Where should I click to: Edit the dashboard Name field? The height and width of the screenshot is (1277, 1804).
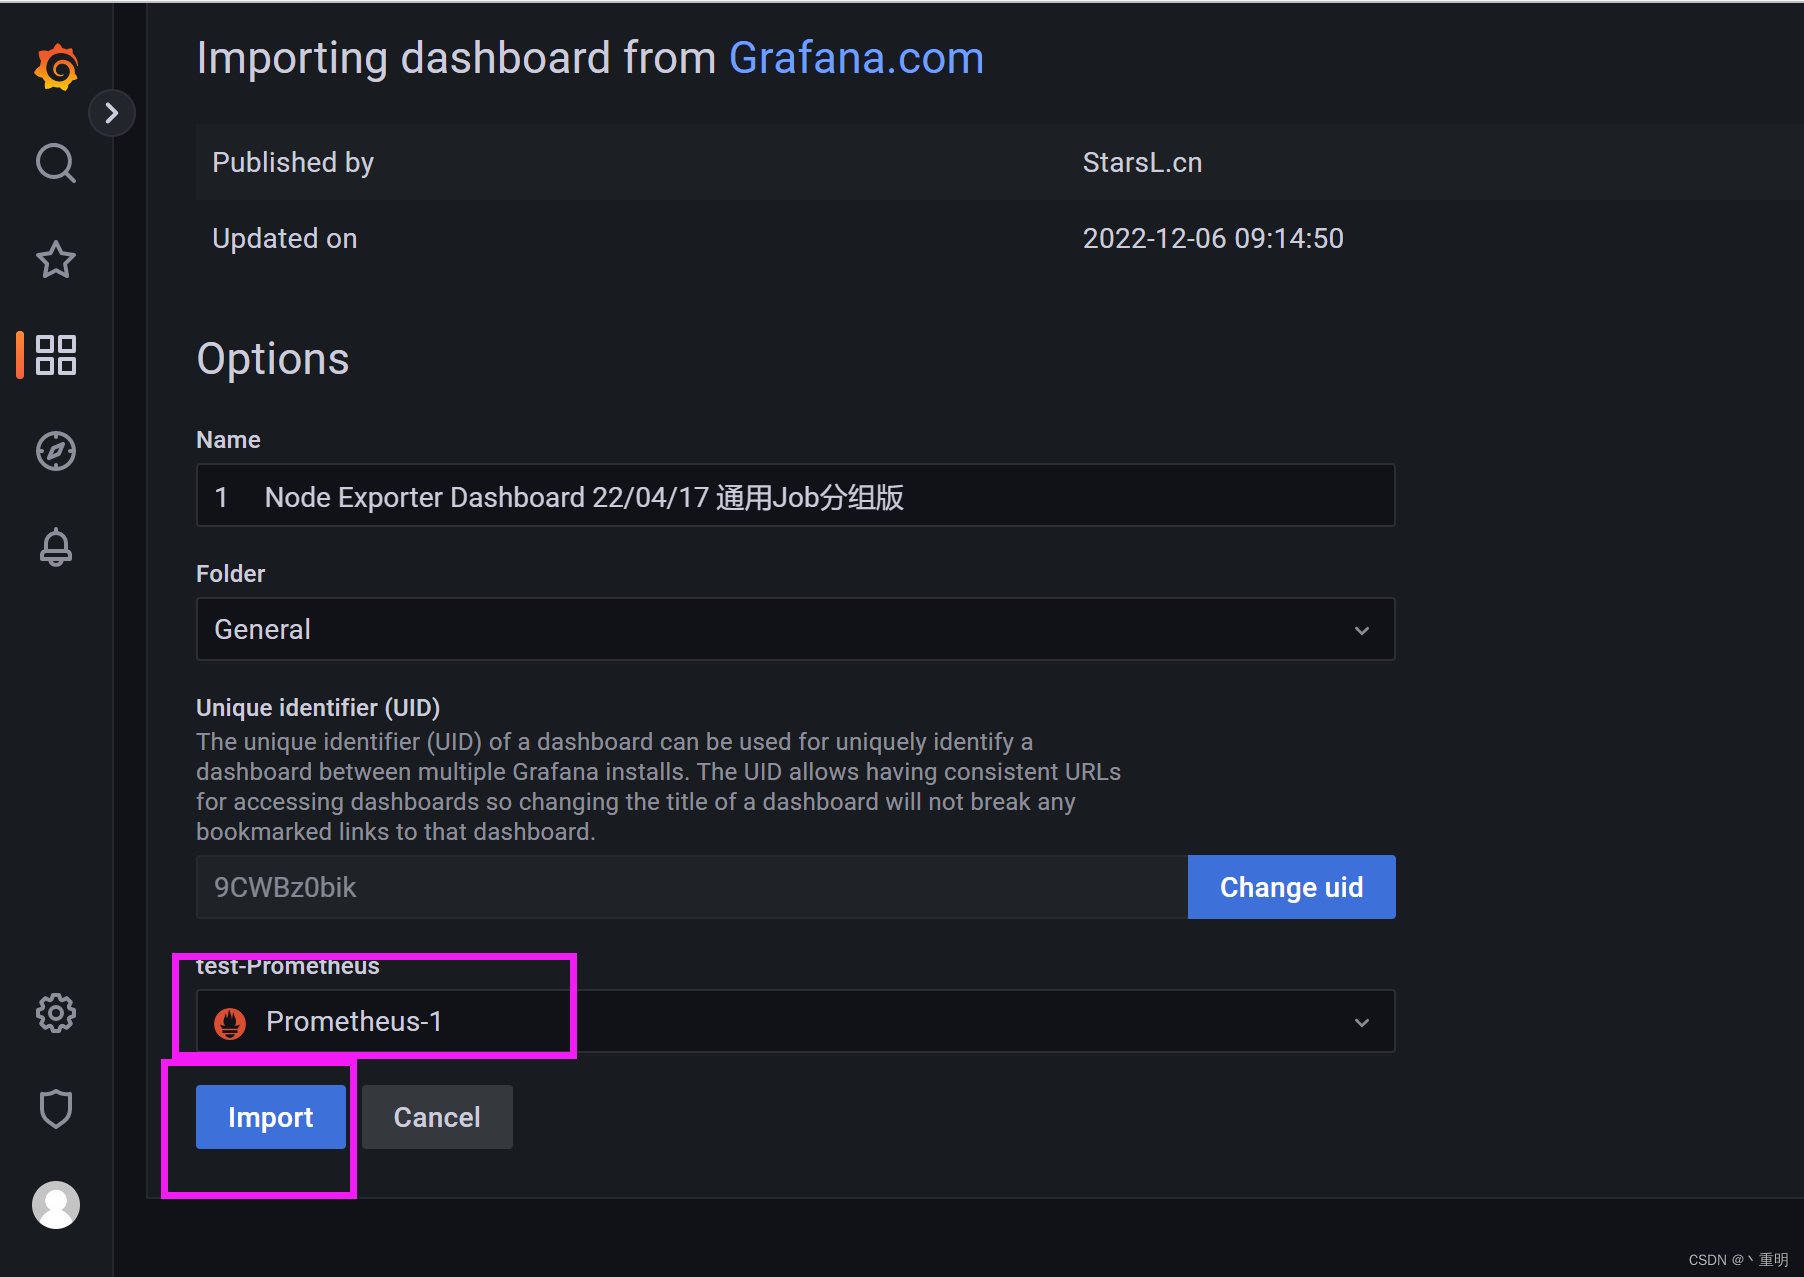(x=795, y=496)
